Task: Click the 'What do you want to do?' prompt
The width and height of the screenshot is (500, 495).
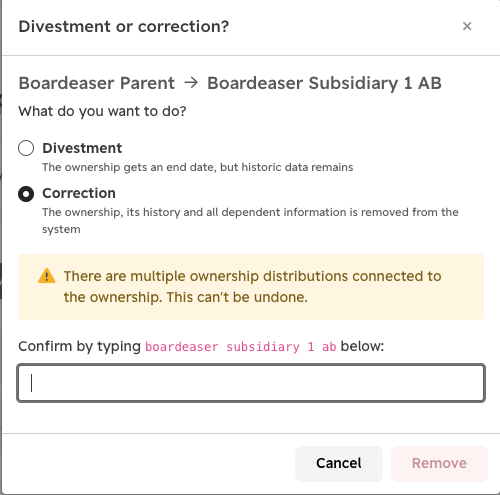Action: pos(102,111)
